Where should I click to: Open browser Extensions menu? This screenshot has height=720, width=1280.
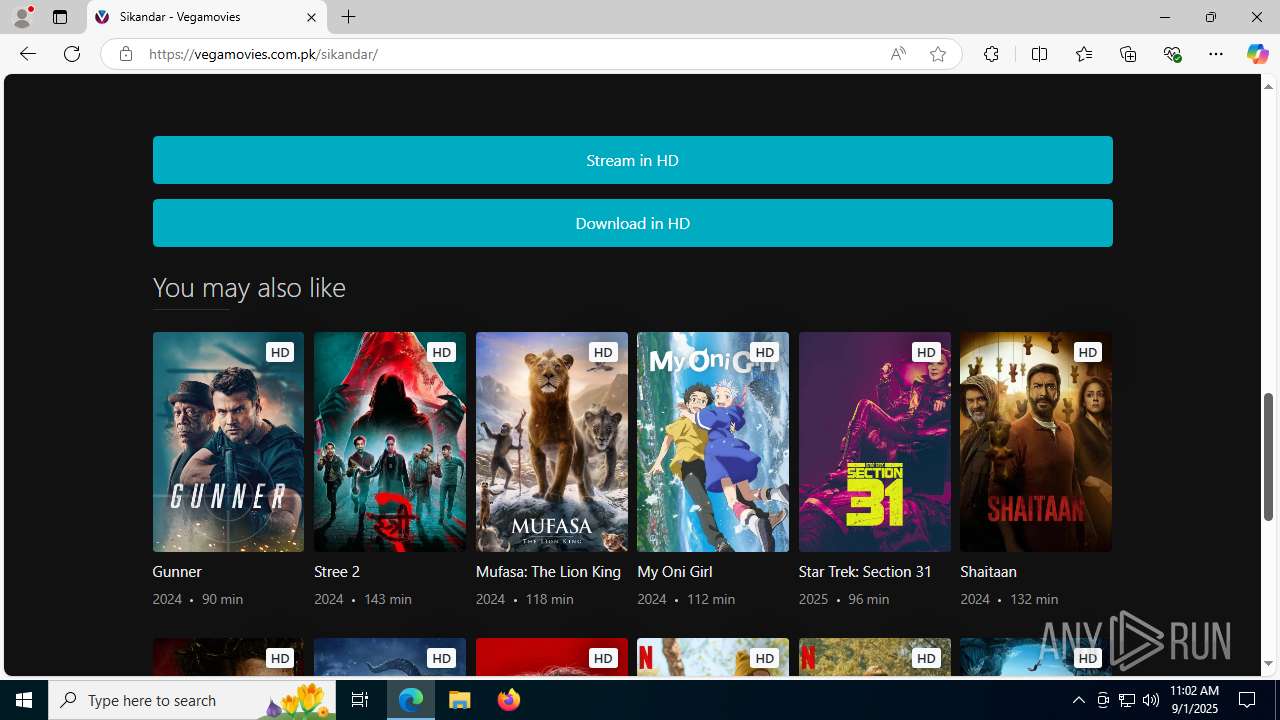[x=991, y=54]
